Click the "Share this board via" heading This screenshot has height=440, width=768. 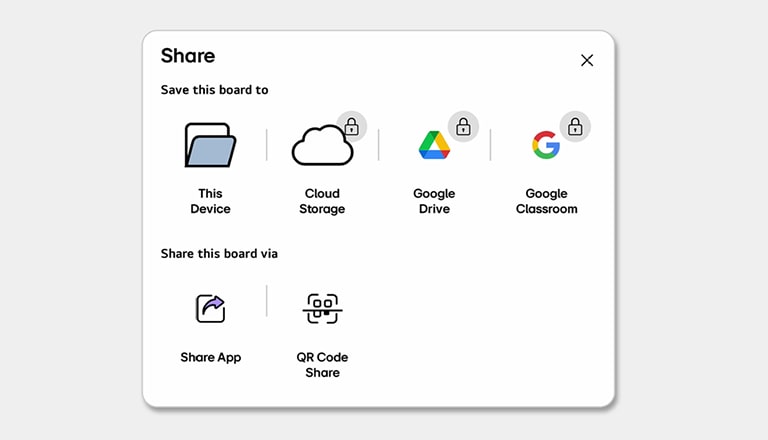[x=219, y=254]
